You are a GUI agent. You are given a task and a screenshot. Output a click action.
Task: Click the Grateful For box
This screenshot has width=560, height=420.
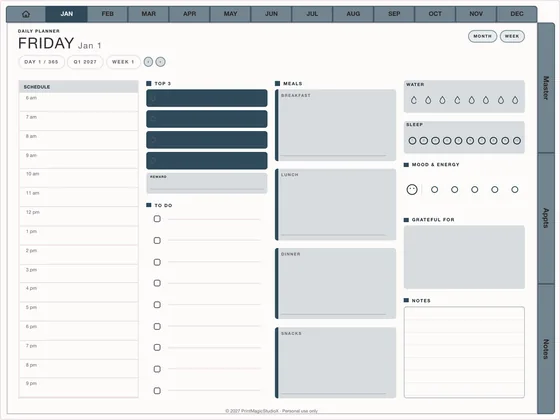pyautogui.click(x=464, y=257)
